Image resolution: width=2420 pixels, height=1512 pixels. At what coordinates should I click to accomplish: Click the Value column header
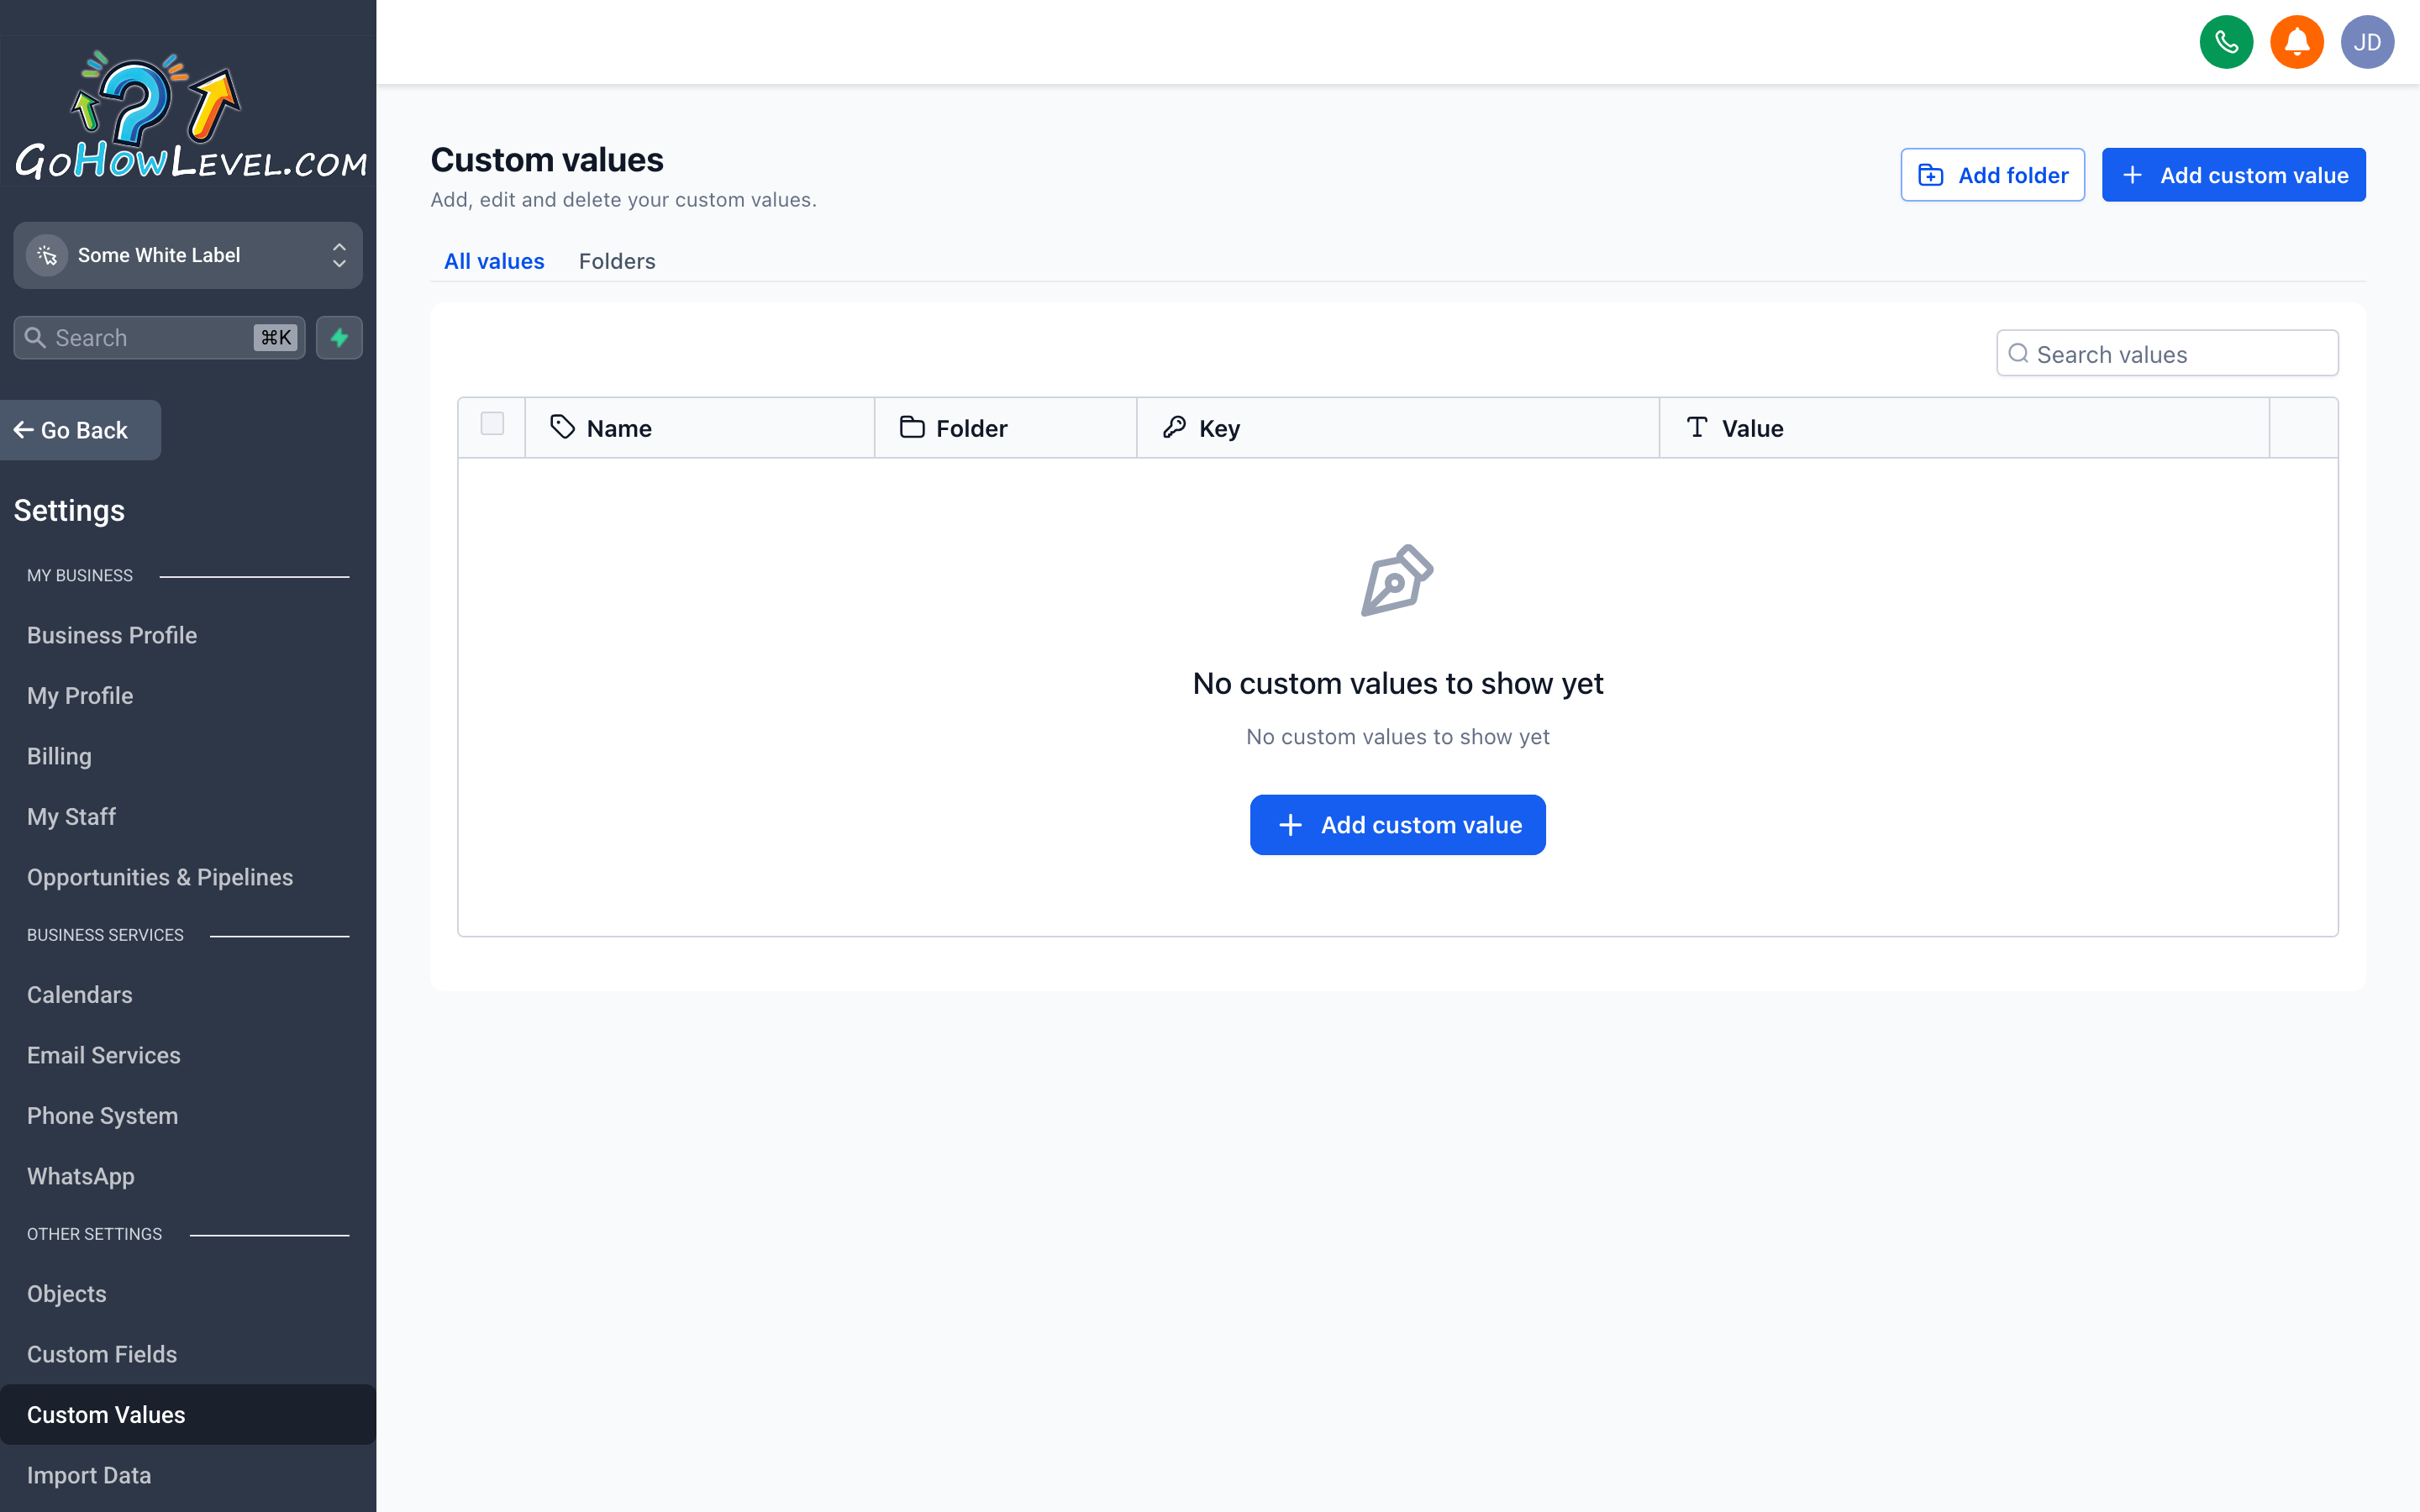(1964, 428)
